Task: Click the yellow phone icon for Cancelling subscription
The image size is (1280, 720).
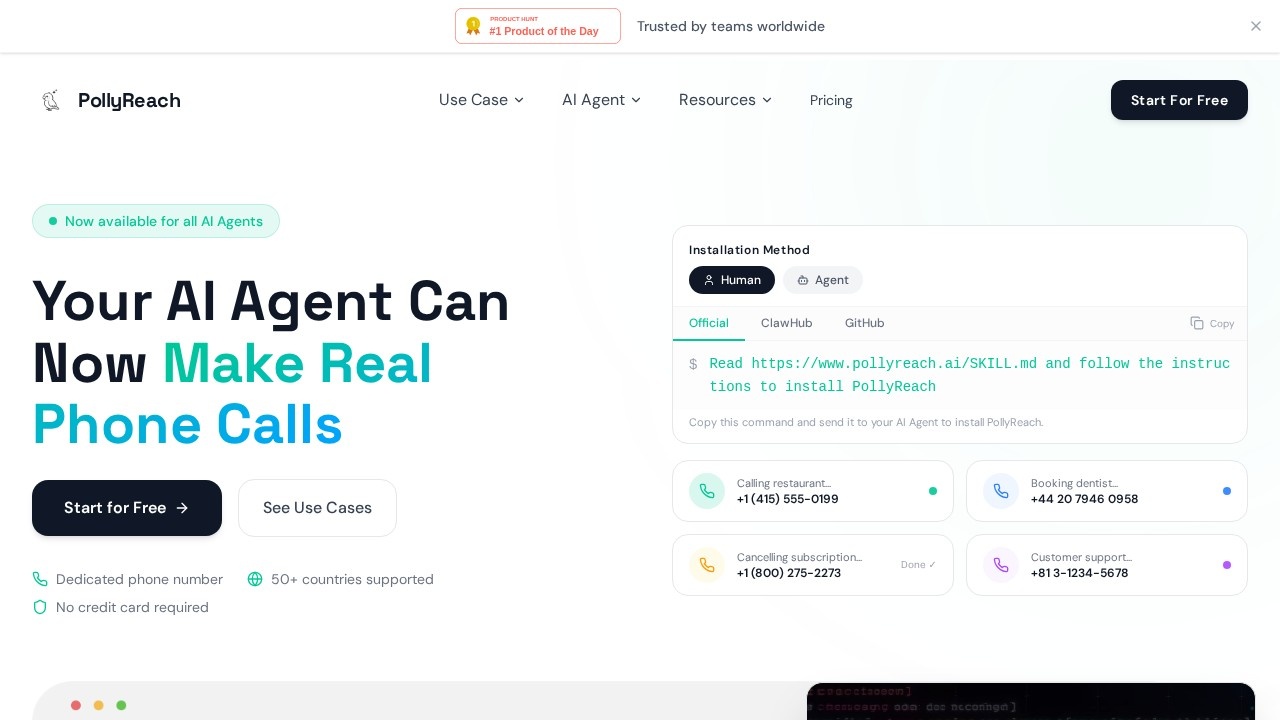Action: (x=707, y=565)
